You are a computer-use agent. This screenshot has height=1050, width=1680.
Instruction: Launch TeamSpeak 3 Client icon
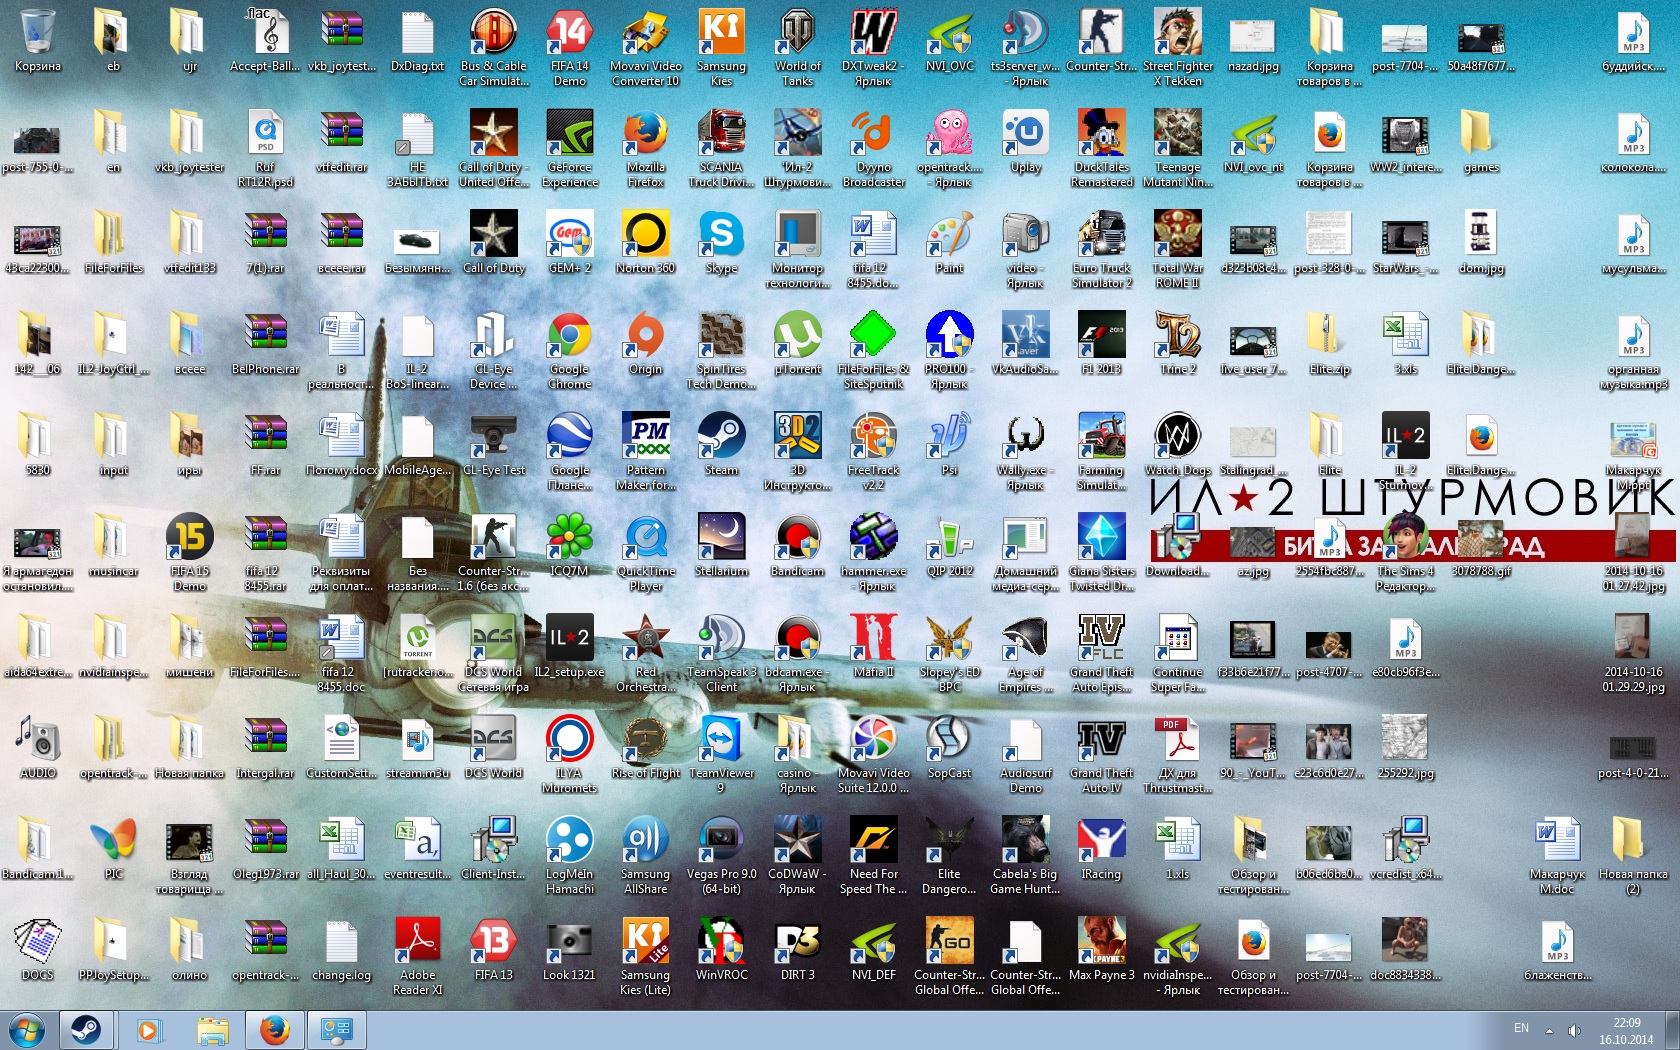coord(721,654)
